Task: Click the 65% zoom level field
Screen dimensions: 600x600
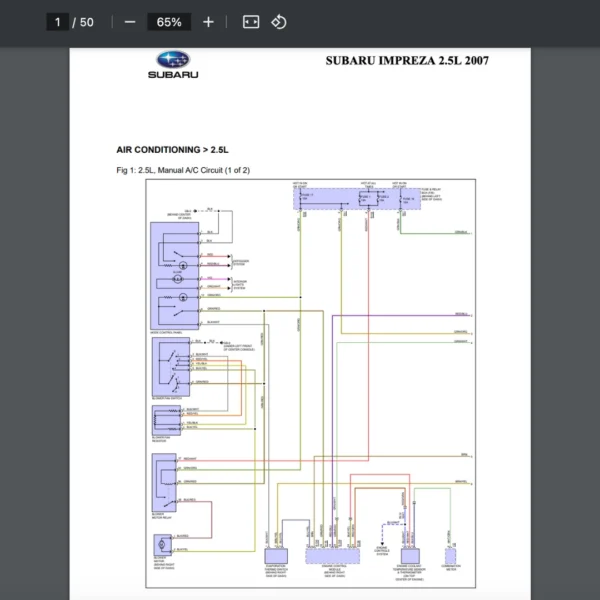Action: point(169,22)
